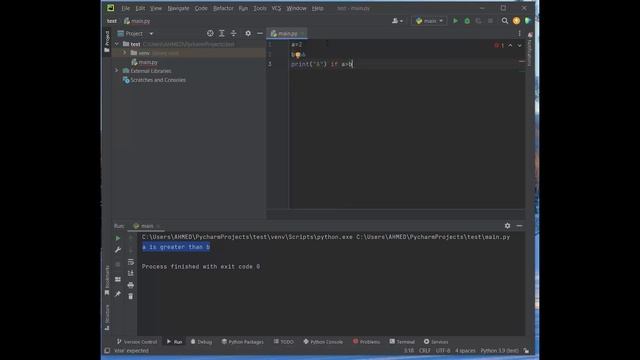Open the Tools menu

[x=260, y=8]
